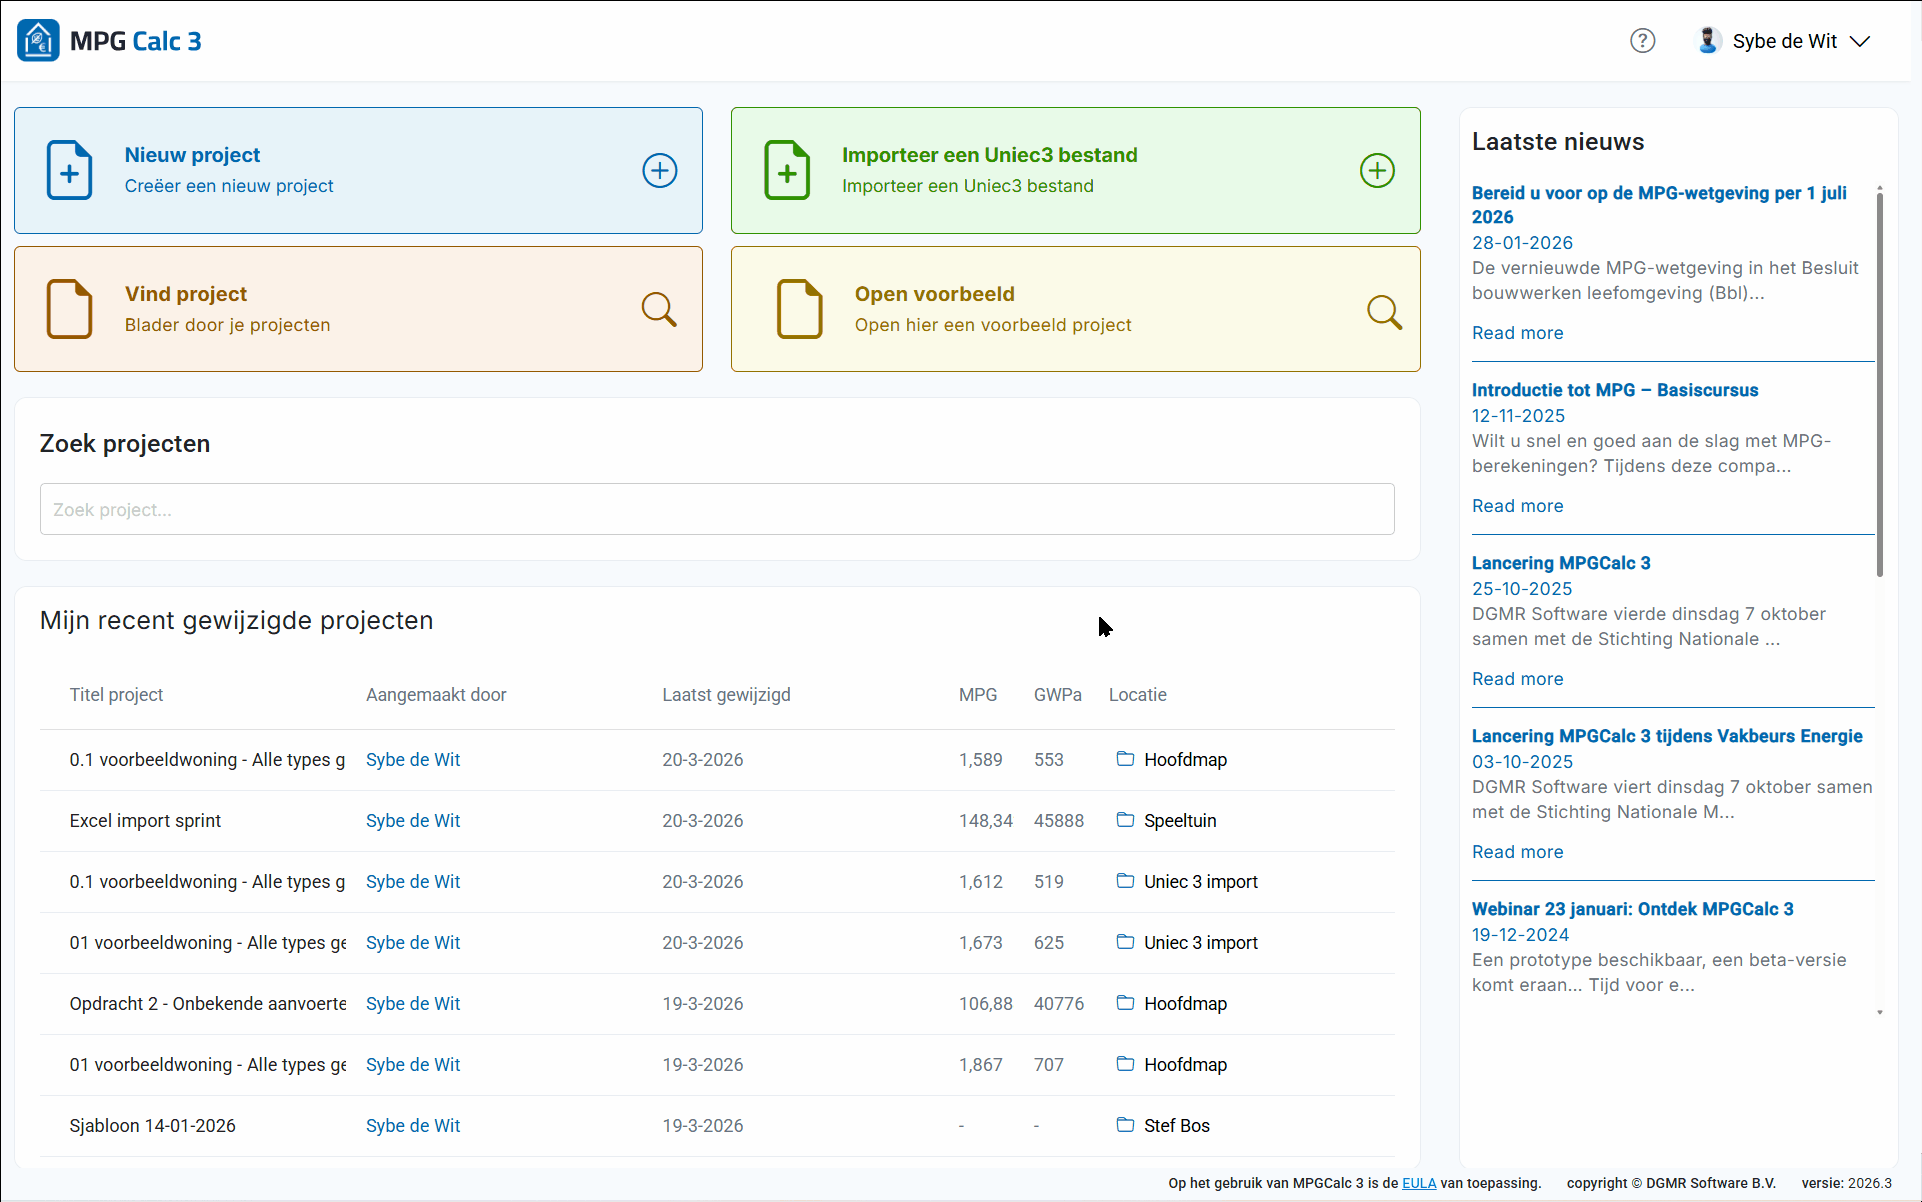This screenshot has height=1202, width=1922.
Task: Open the Vind project card
Action: 358,309
